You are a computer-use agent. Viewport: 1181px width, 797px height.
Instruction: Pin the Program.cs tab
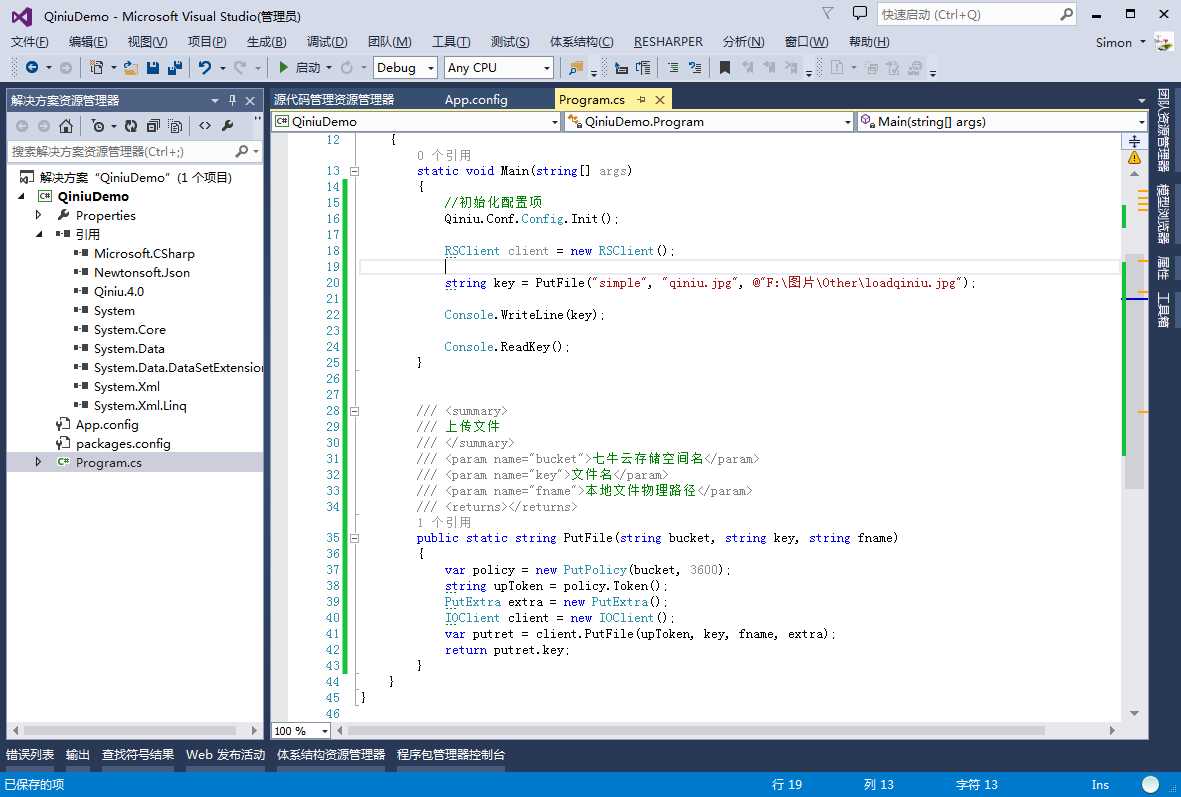pos(641,99)
